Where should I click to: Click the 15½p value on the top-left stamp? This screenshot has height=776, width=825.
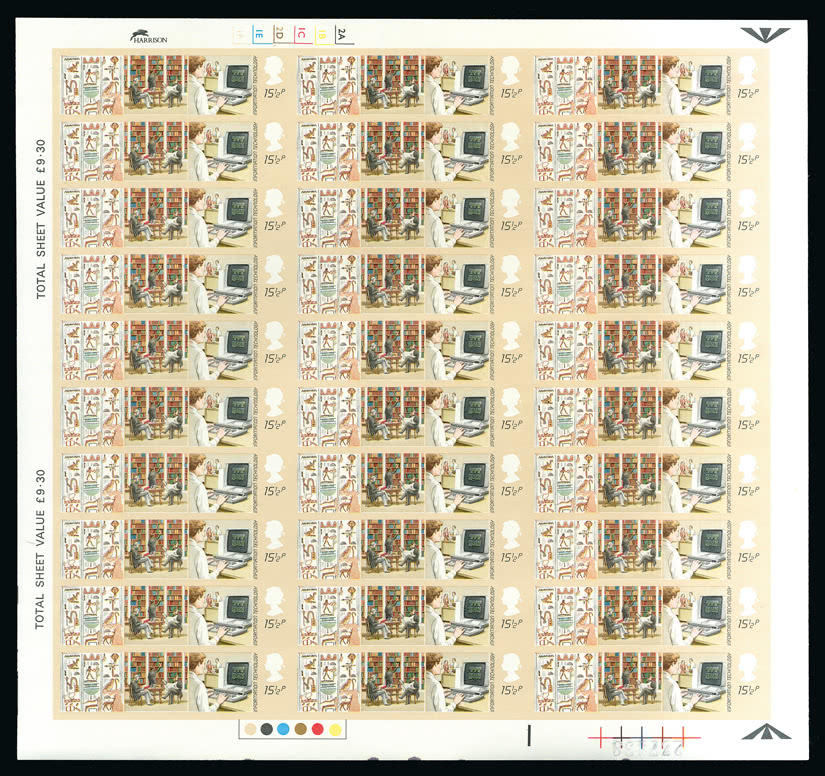(274, 93)
